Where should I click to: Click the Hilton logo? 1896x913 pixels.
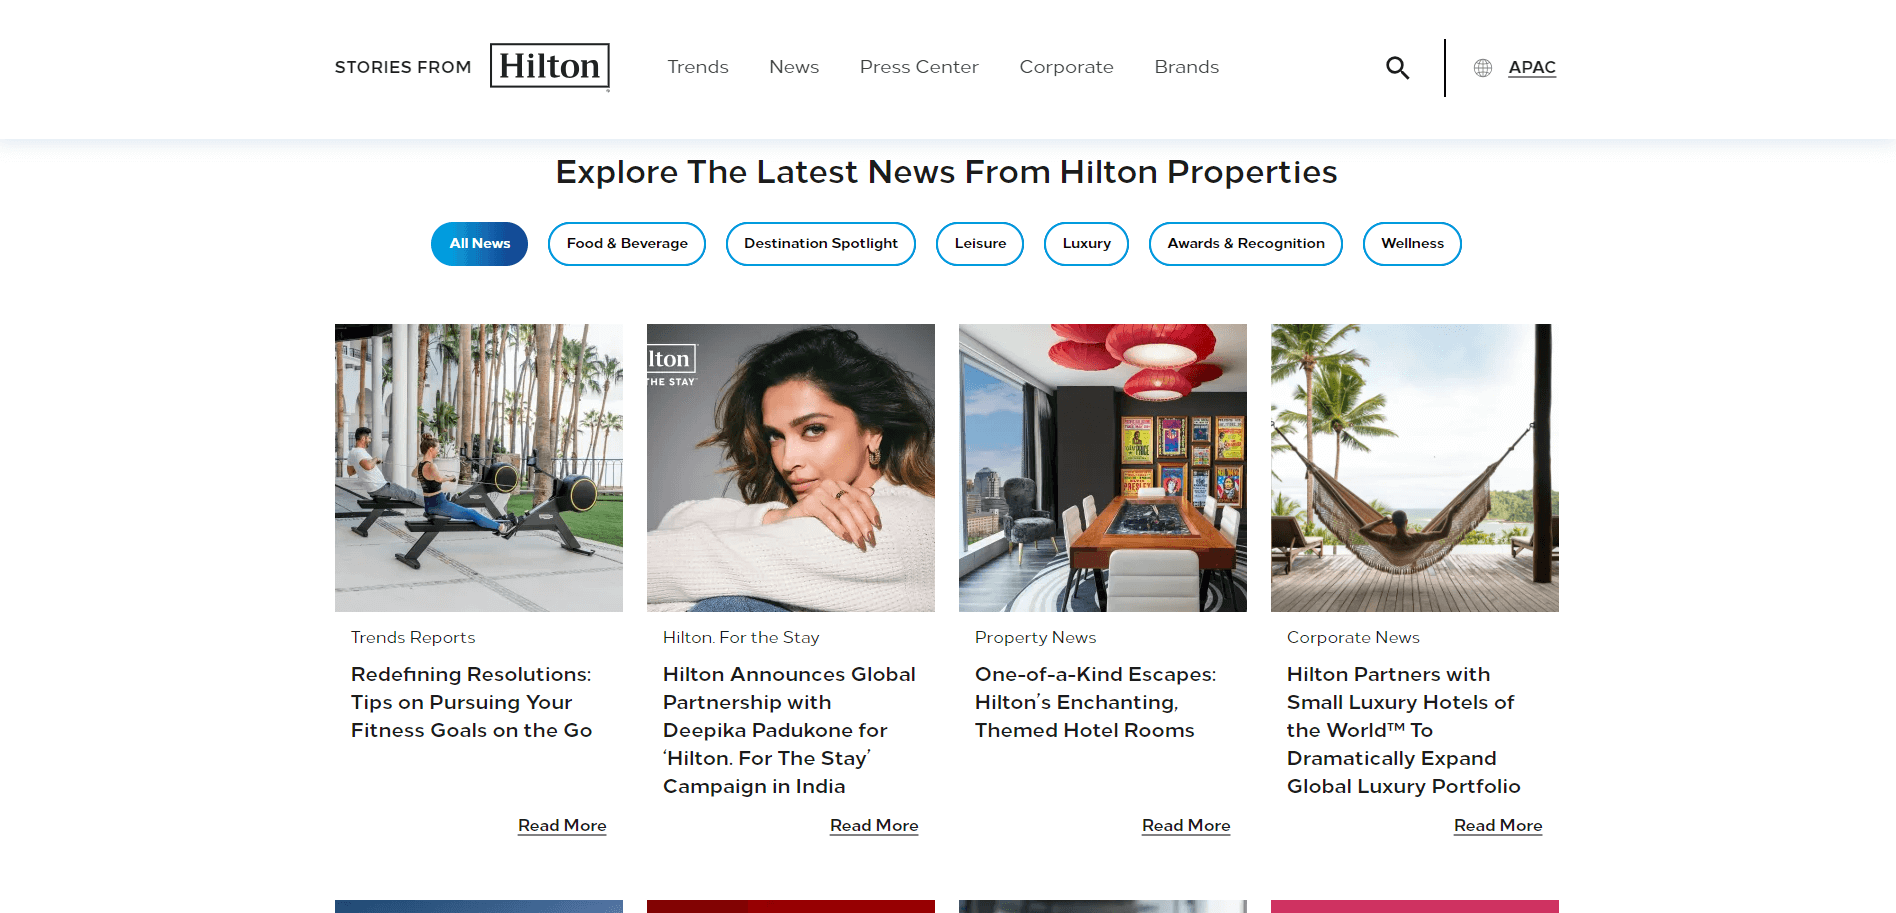(550, 67)
